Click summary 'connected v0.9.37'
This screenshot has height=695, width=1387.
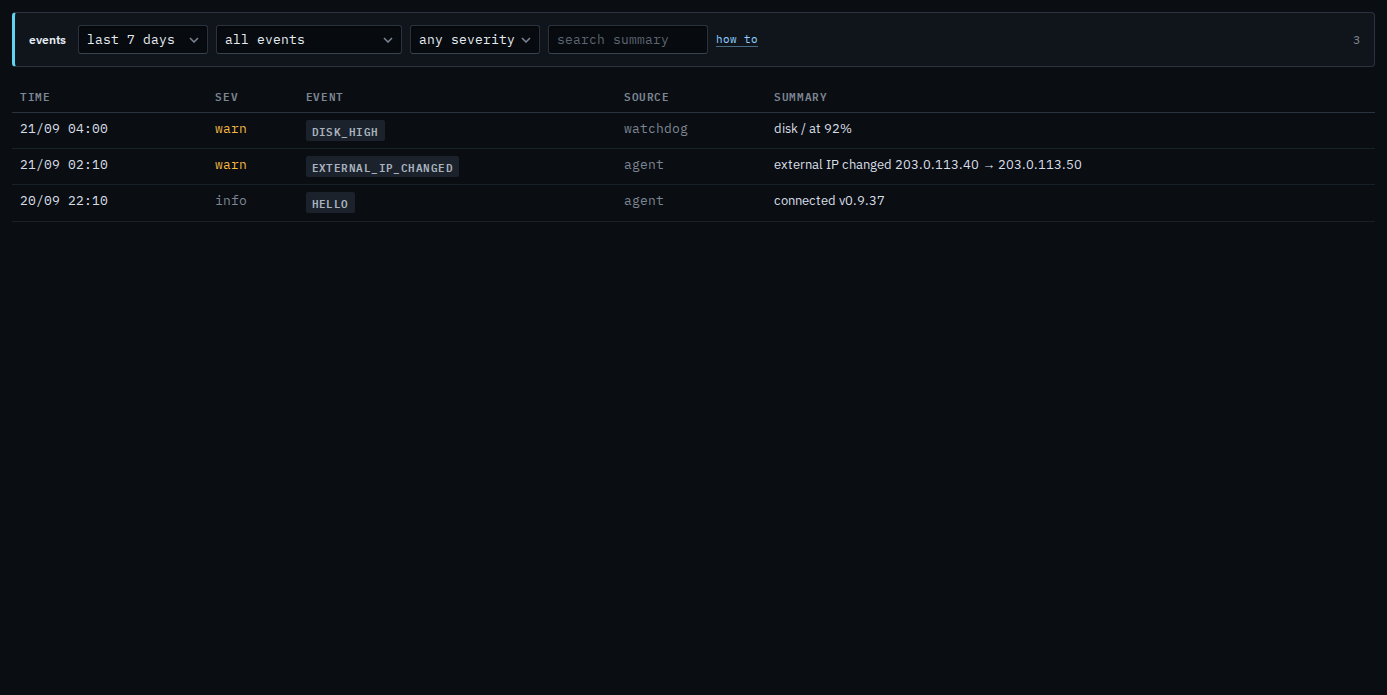pyautogui.click(x=829, y=201)
